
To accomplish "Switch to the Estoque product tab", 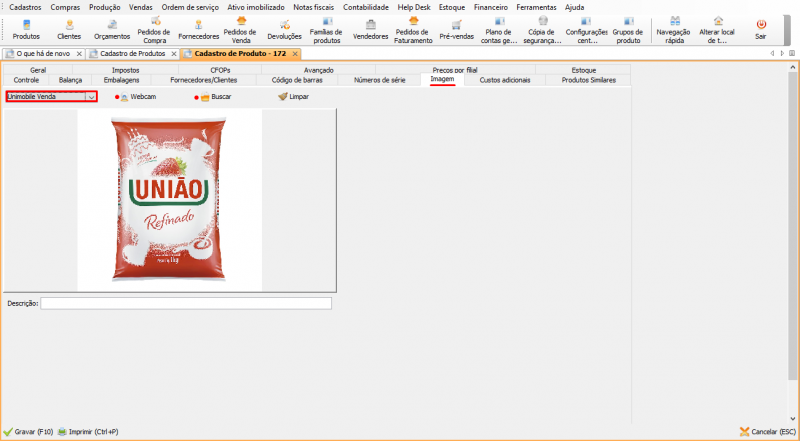I will [x=584, y=70].
